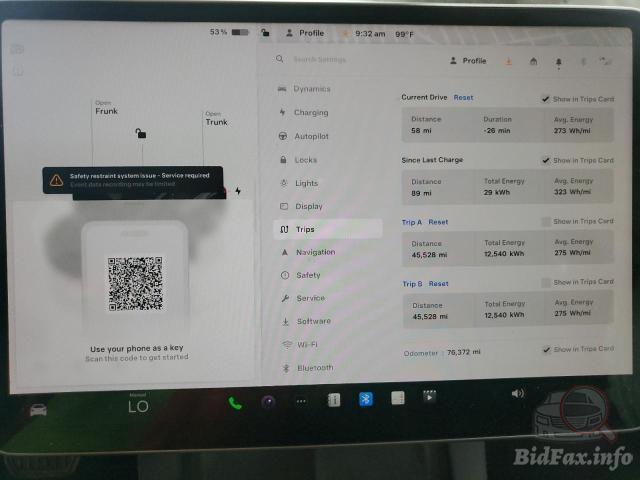Open the Phone app in dock
640x480 pixels.
[x=235, y=403]
